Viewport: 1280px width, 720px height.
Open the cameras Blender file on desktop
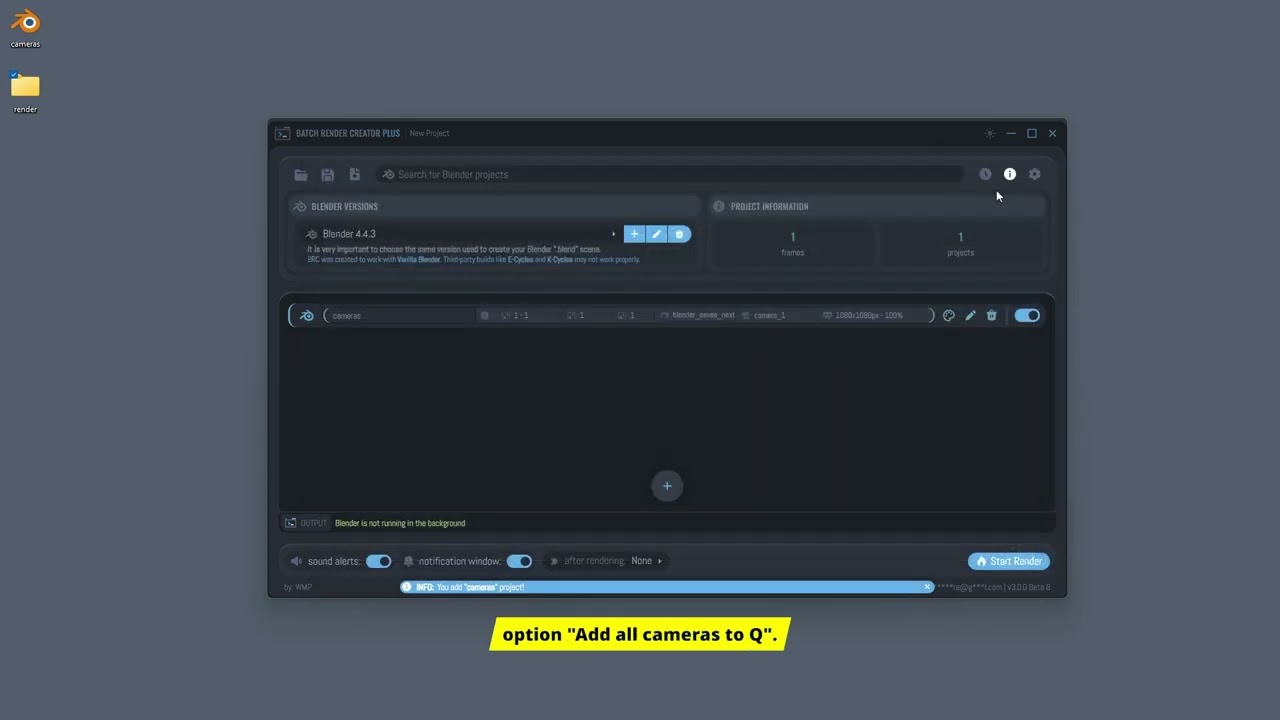pos(26,29)
